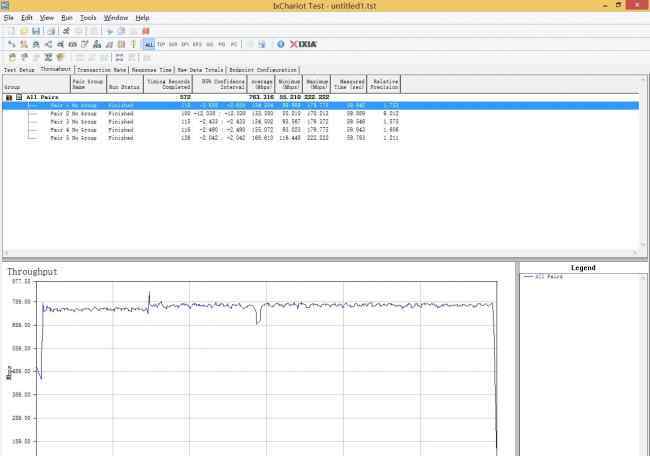650x456 pixels.
Task: Toggle the TCP filter button
Action: tap(161, 44)
